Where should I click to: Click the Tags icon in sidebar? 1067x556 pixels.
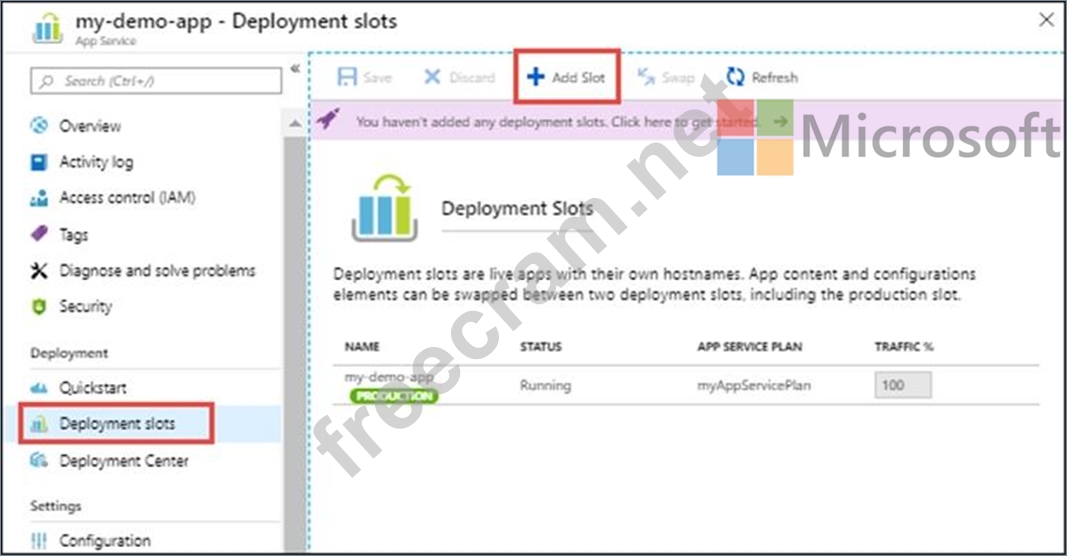click(x=40, y=235)
